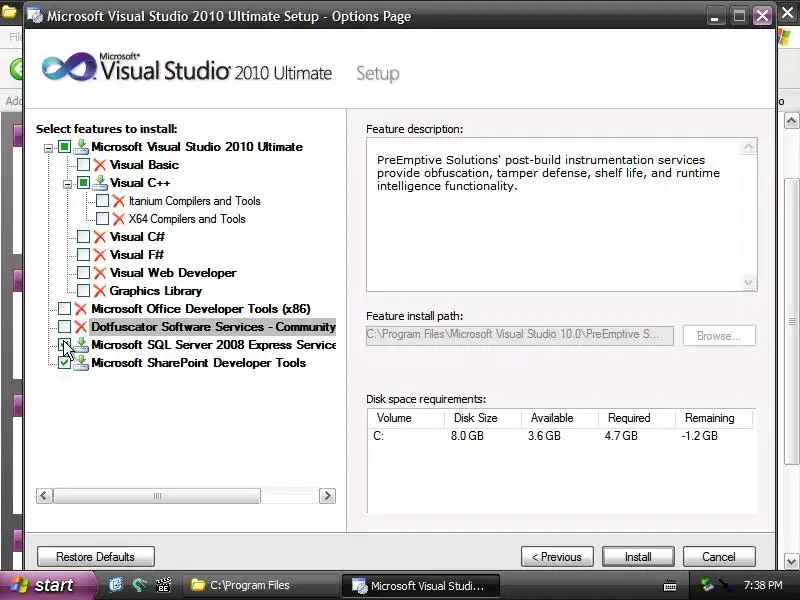Click the Remaining column header
This screenshot has width=800, height=600.
pos(714,418)
